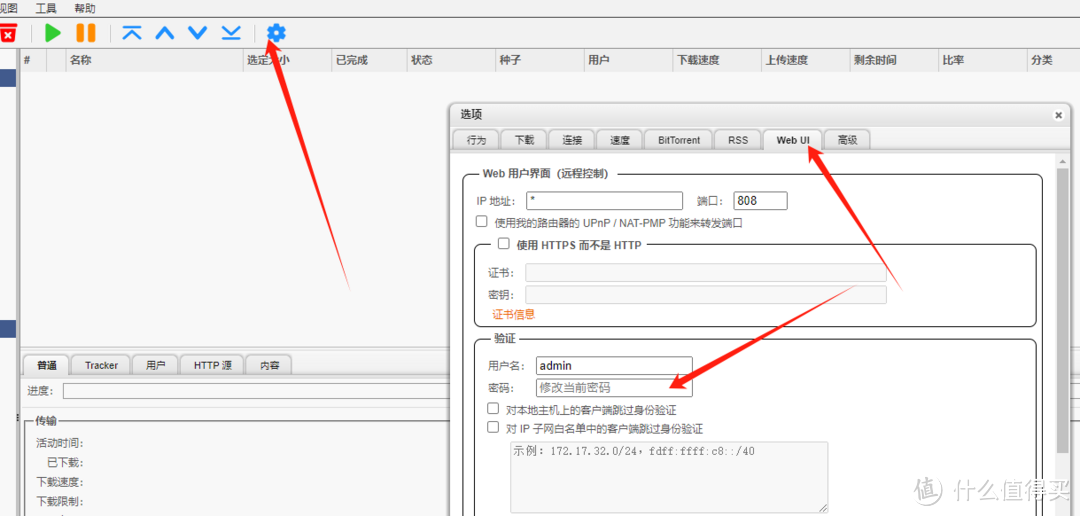Sort by the 用户 column header
Image resolution: width=1080 pixels, height=516 pixels.
(628, 60)
